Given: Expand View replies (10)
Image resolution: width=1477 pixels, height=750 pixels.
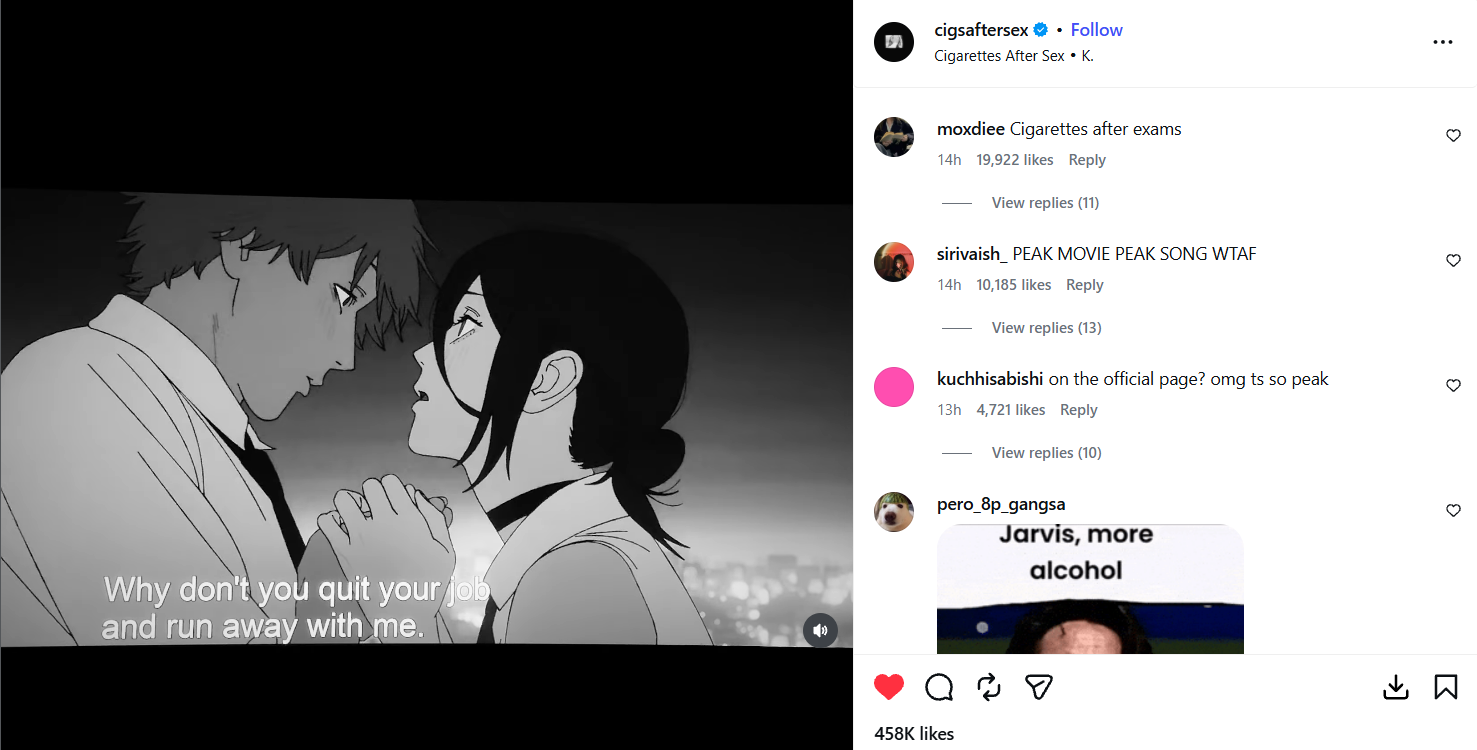Looking at the screenshot, I should (1046, 453).
